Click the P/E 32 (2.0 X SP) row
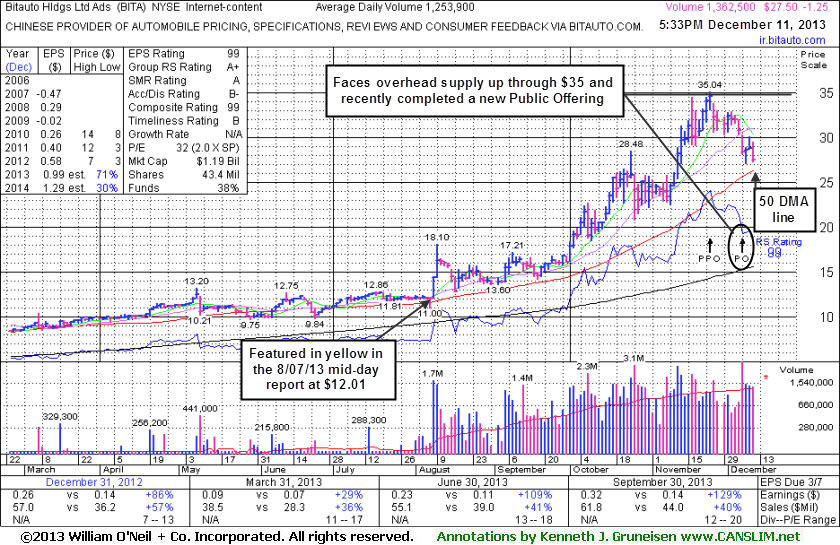This screenshot has height=545, width=840. [184, 147]
